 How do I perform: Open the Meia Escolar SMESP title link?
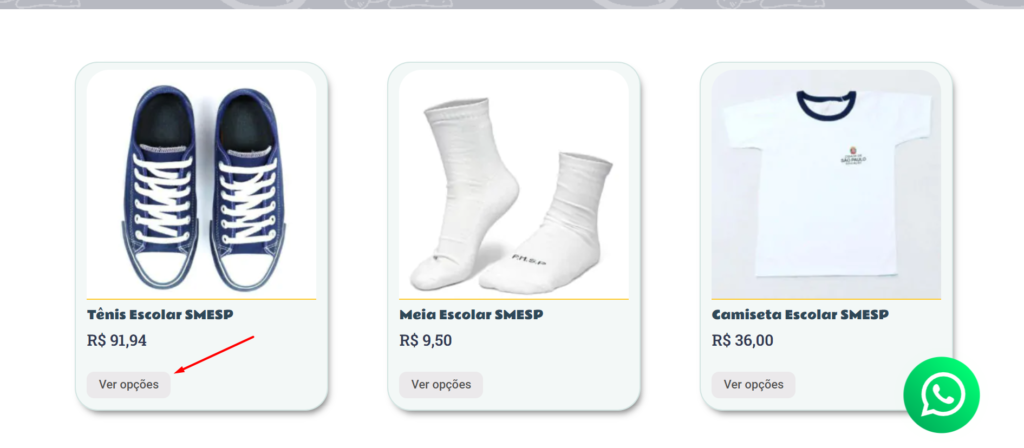471,315
